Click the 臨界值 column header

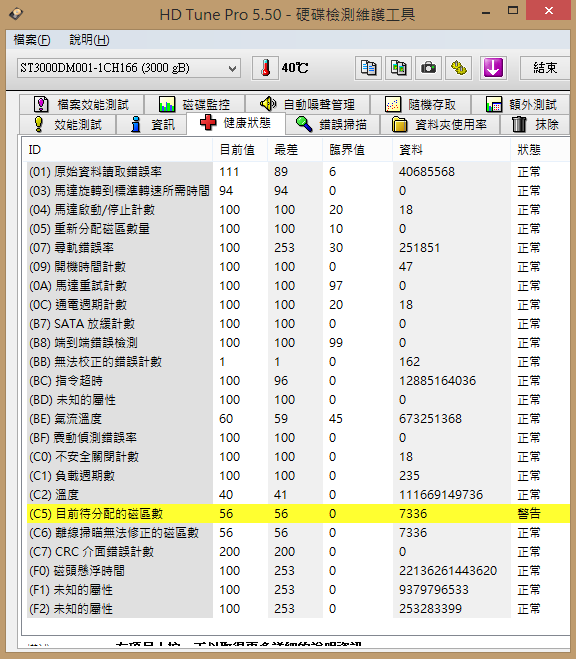click(x=358, y=150)
